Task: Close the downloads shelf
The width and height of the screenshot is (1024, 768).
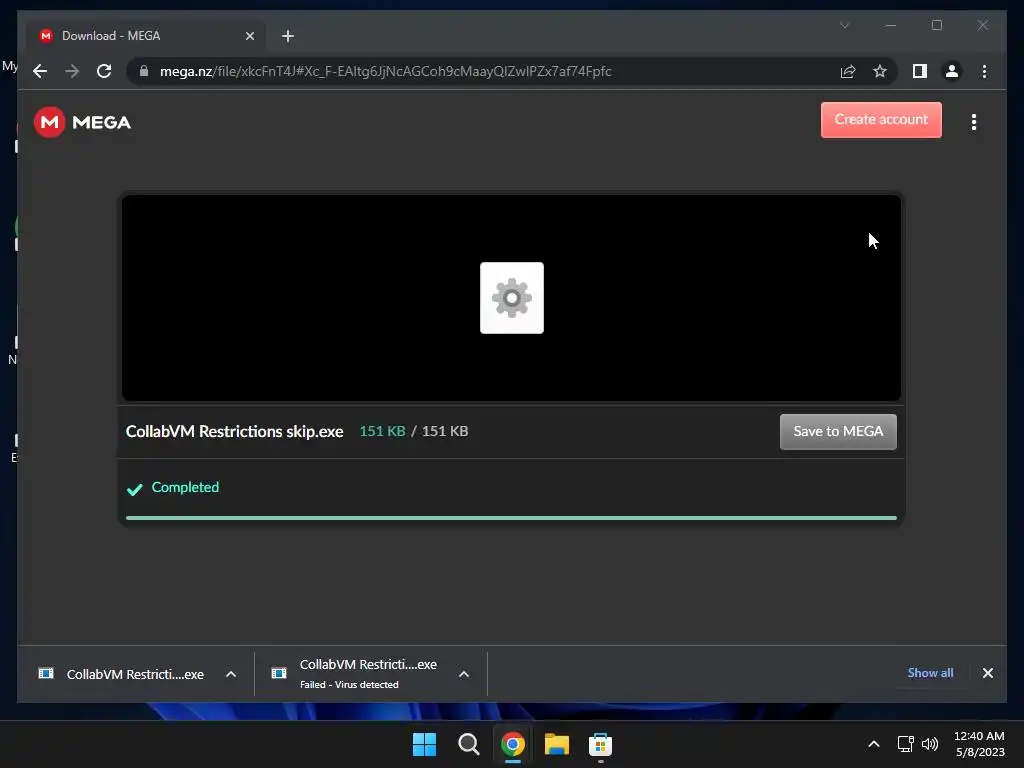Action: click(x=987, y=673)
